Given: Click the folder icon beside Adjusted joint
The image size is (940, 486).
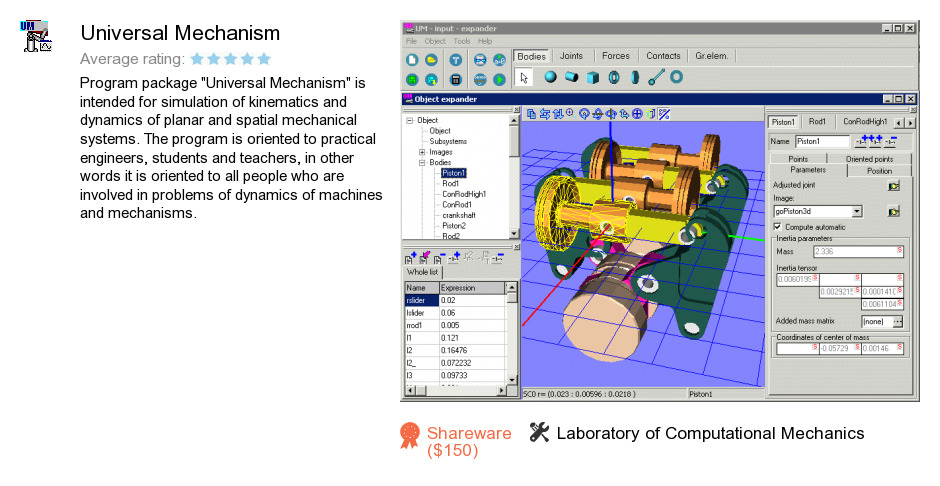Looking at the screenshot, I should [x=894, y=186].
